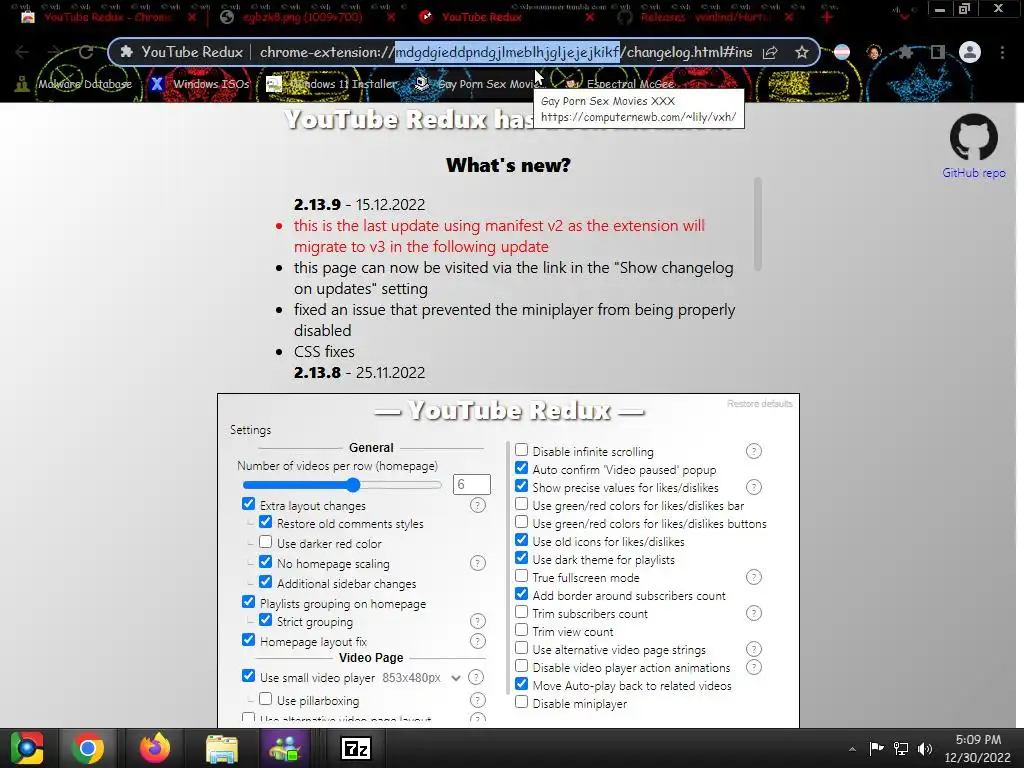Toggle Use dark theme for playlists

coord(521,558)
